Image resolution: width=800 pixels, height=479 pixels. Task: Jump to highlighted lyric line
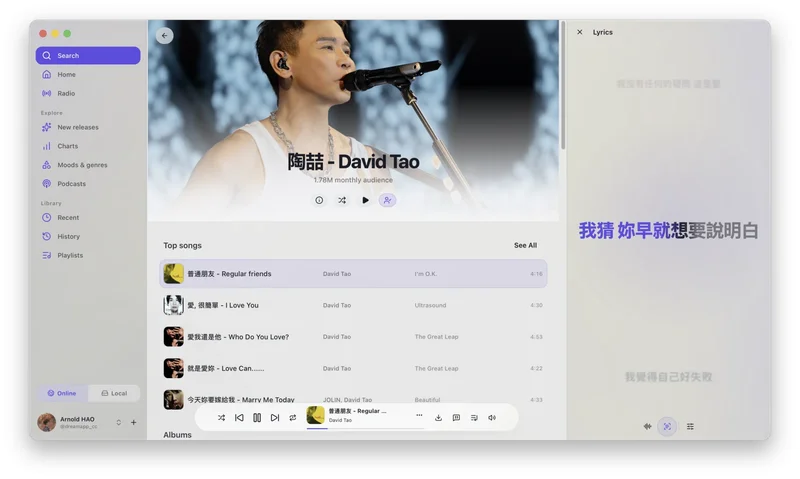click(x=668, y=231)
